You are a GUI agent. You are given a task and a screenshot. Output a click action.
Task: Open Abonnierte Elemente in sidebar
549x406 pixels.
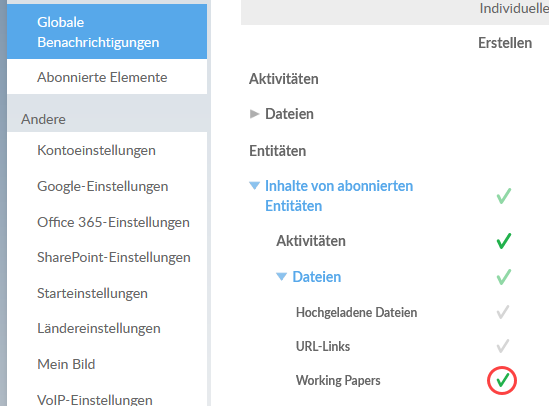(107, 77)
